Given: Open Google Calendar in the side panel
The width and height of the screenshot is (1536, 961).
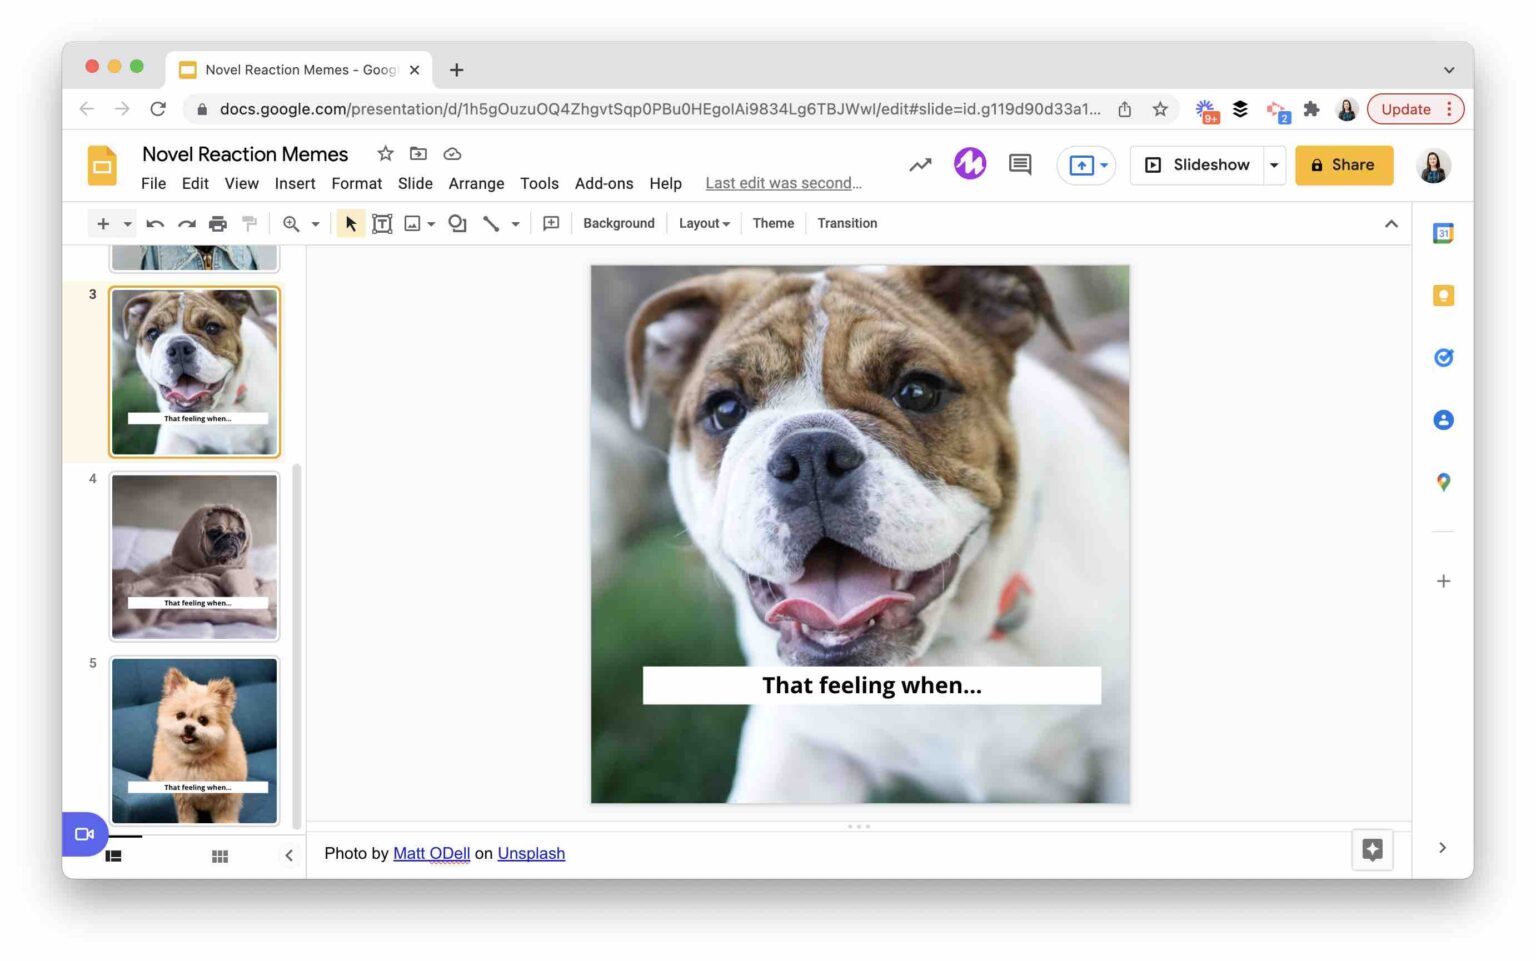Looking at the screenshot, I should pyautogui.click(x=1443, y=232).
